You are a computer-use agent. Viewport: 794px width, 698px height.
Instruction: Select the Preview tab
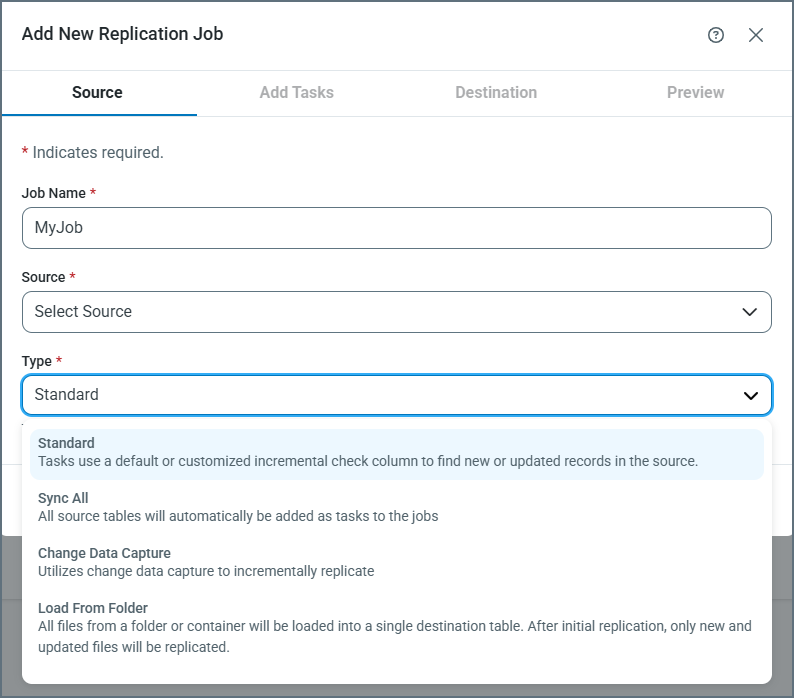(695, 92)
